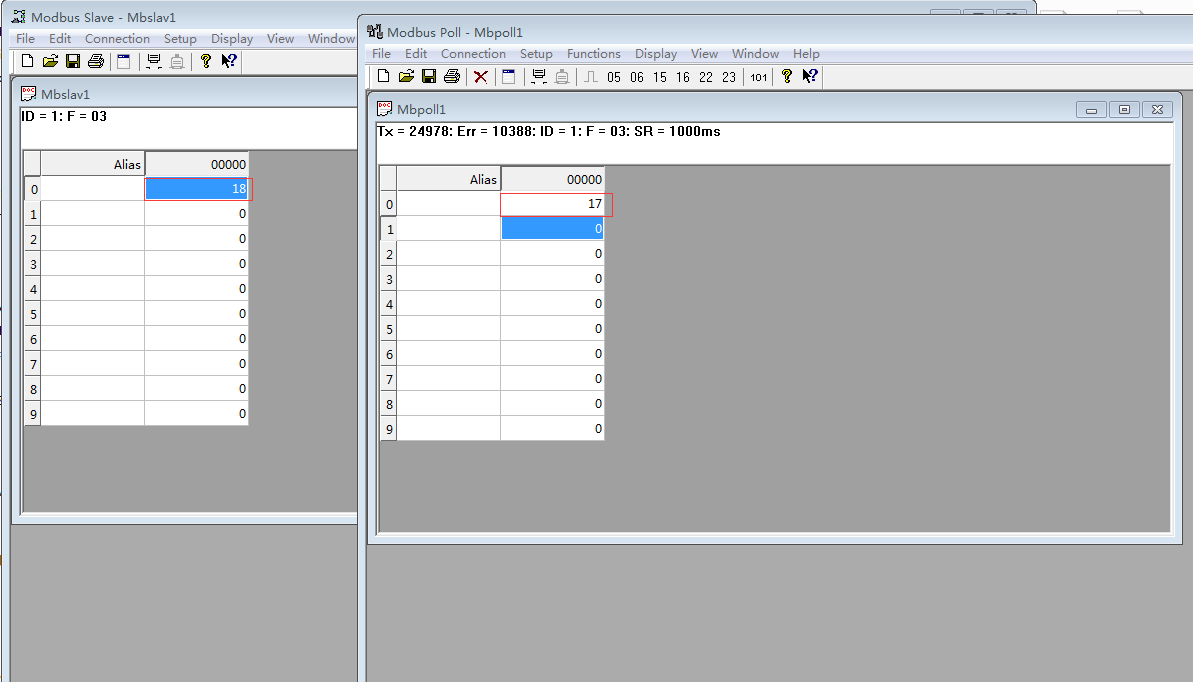1193x682 pixels.
Task: Click window setup icon in Modbus Poll toolbar
Action: (x=508, y=76)
